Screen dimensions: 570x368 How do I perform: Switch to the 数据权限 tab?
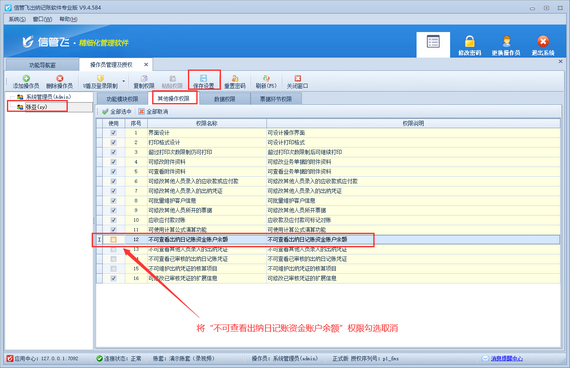pos(225,99)
